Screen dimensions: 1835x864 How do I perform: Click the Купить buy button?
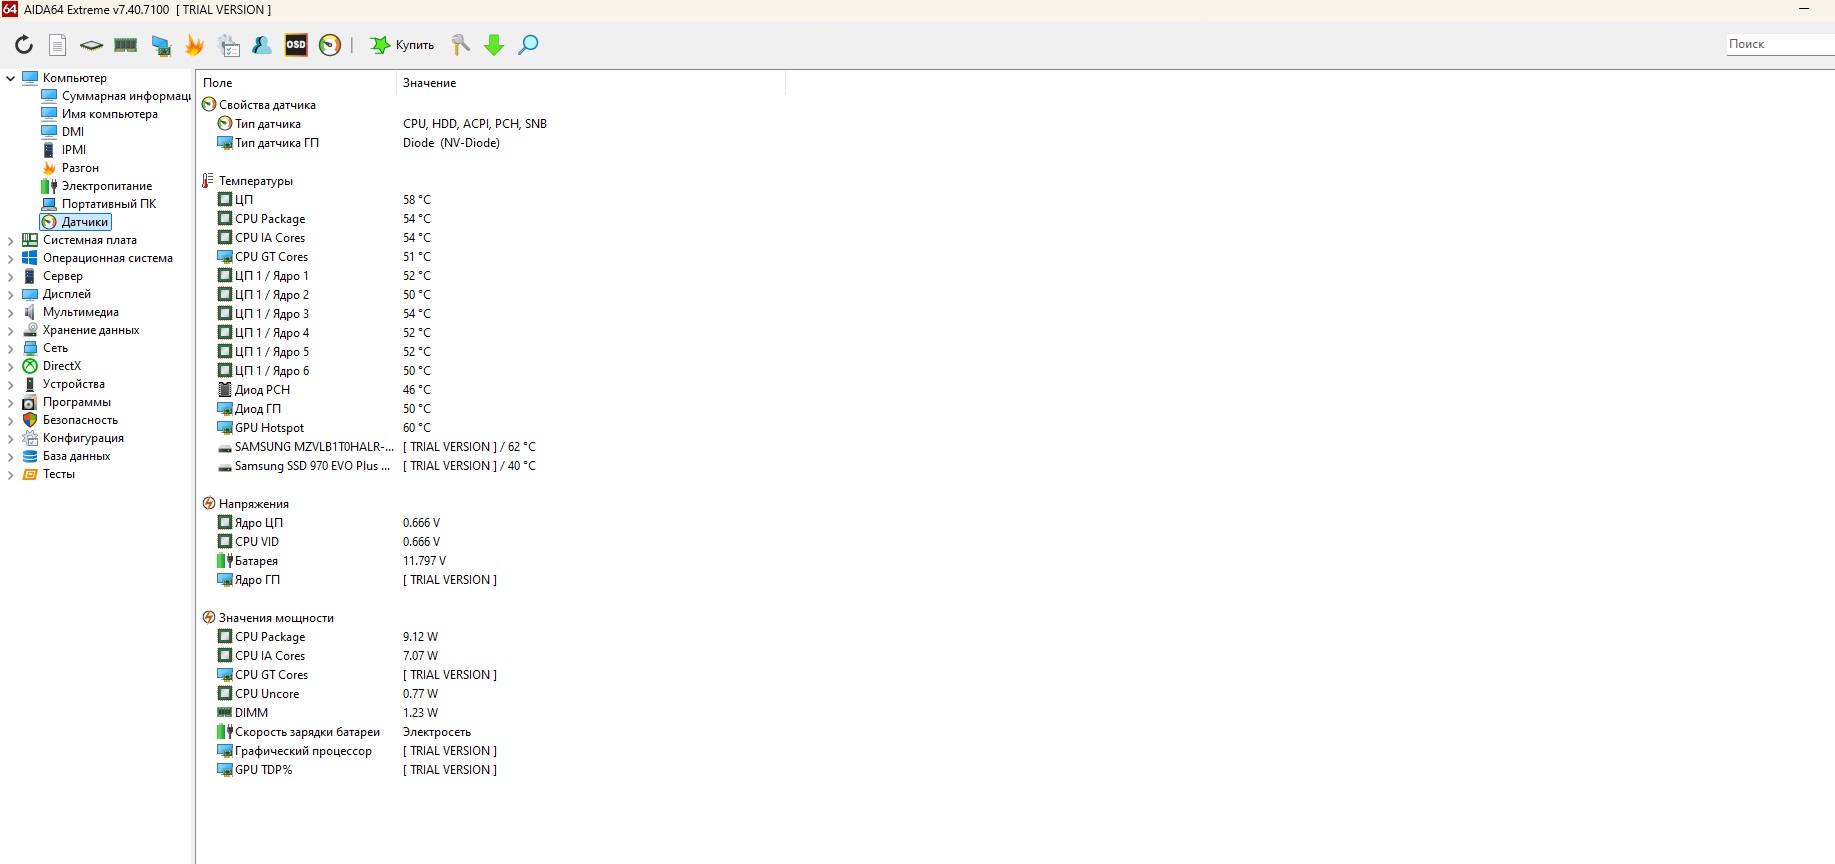pyautogui.click(x=402, y=45)
